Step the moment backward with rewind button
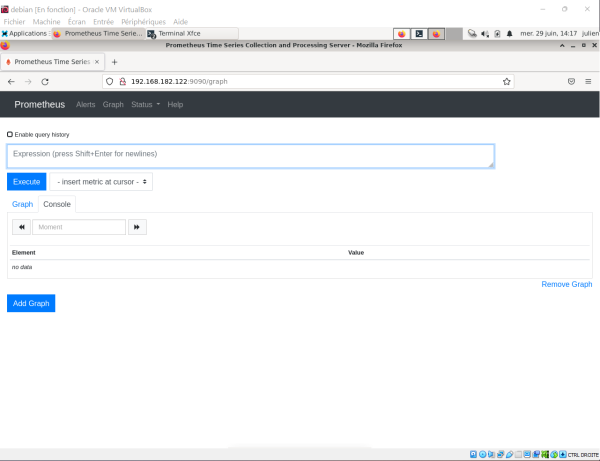 tap(21, 227)
